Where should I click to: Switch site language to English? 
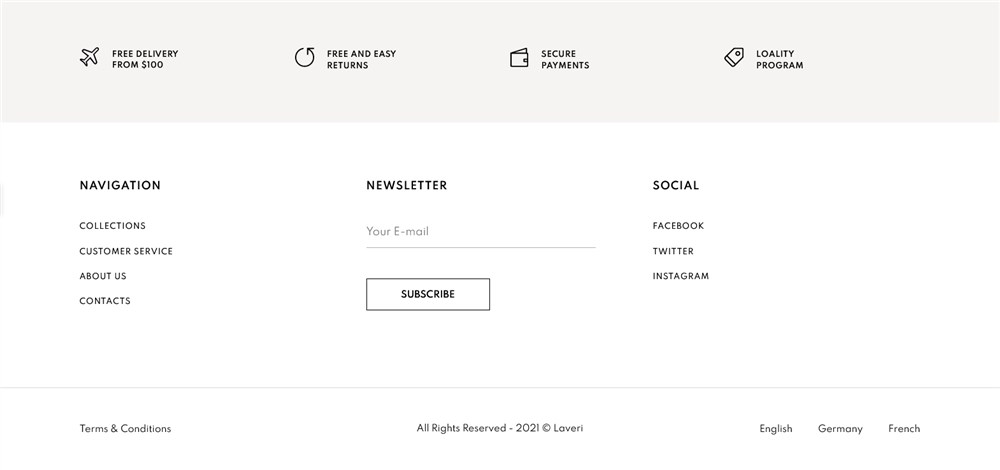(776, 429)
